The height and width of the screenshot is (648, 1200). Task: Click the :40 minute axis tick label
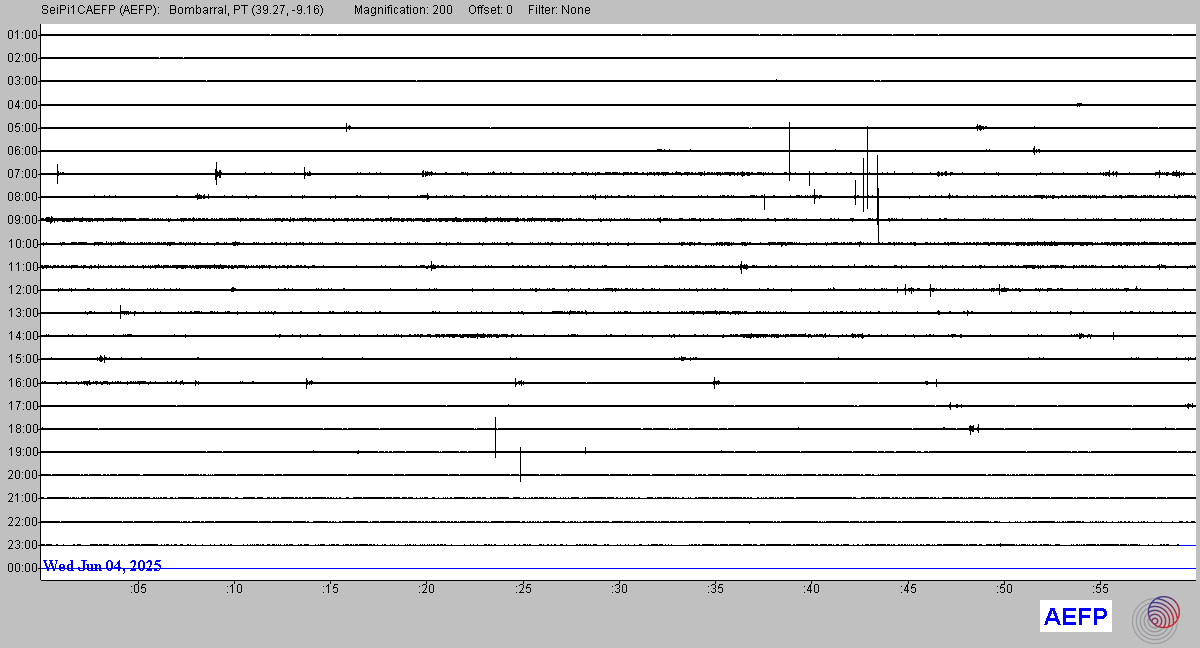[811, 589]
